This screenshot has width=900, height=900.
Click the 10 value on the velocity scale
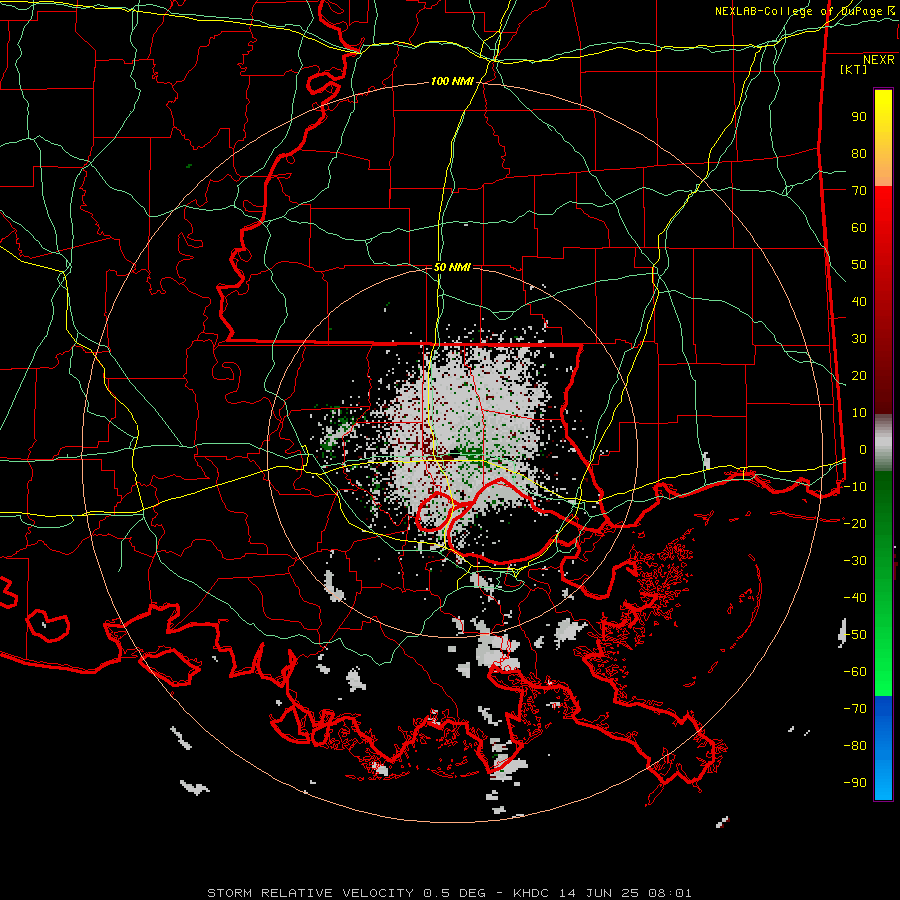click(859, 413)
